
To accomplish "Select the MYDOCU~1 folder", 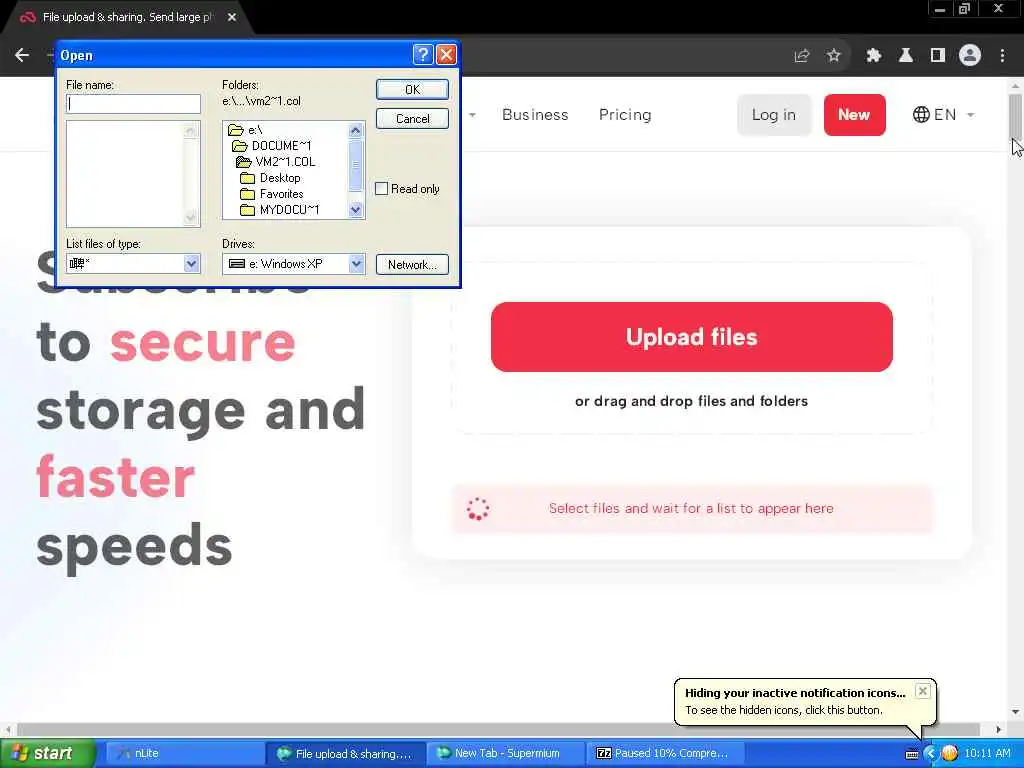I will pyautogui.click(x=280, y=210).
